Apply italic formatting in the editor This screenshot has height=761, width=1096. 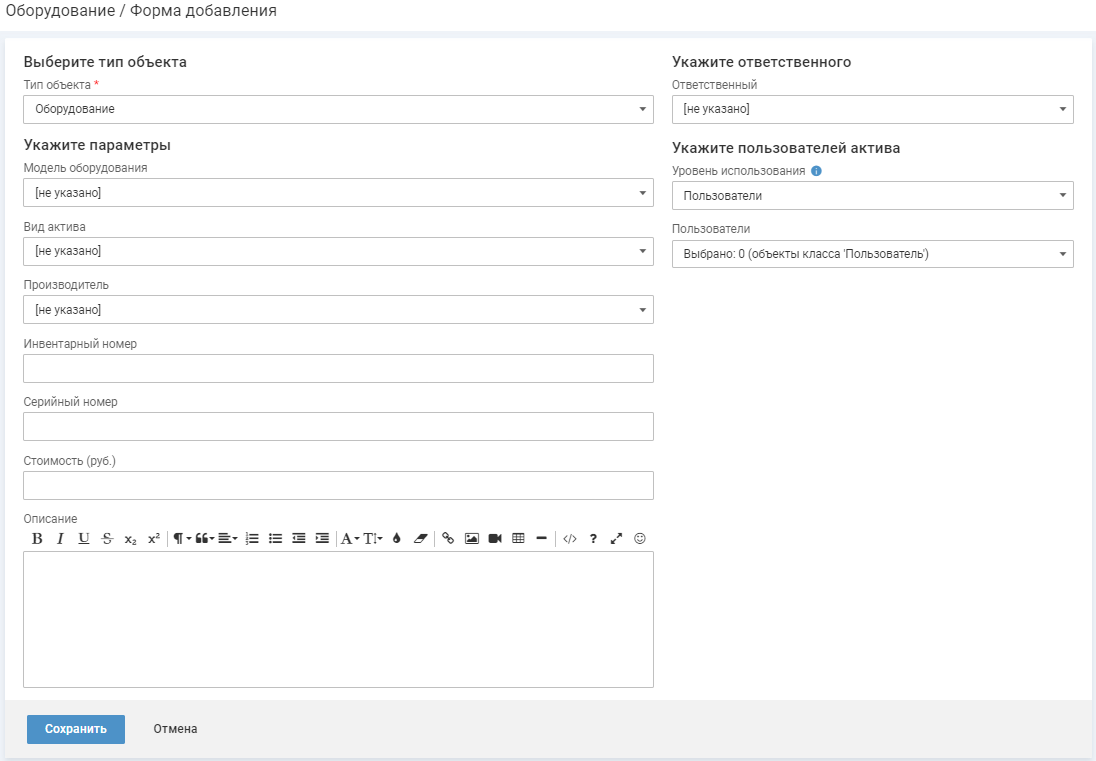[60, 538]
